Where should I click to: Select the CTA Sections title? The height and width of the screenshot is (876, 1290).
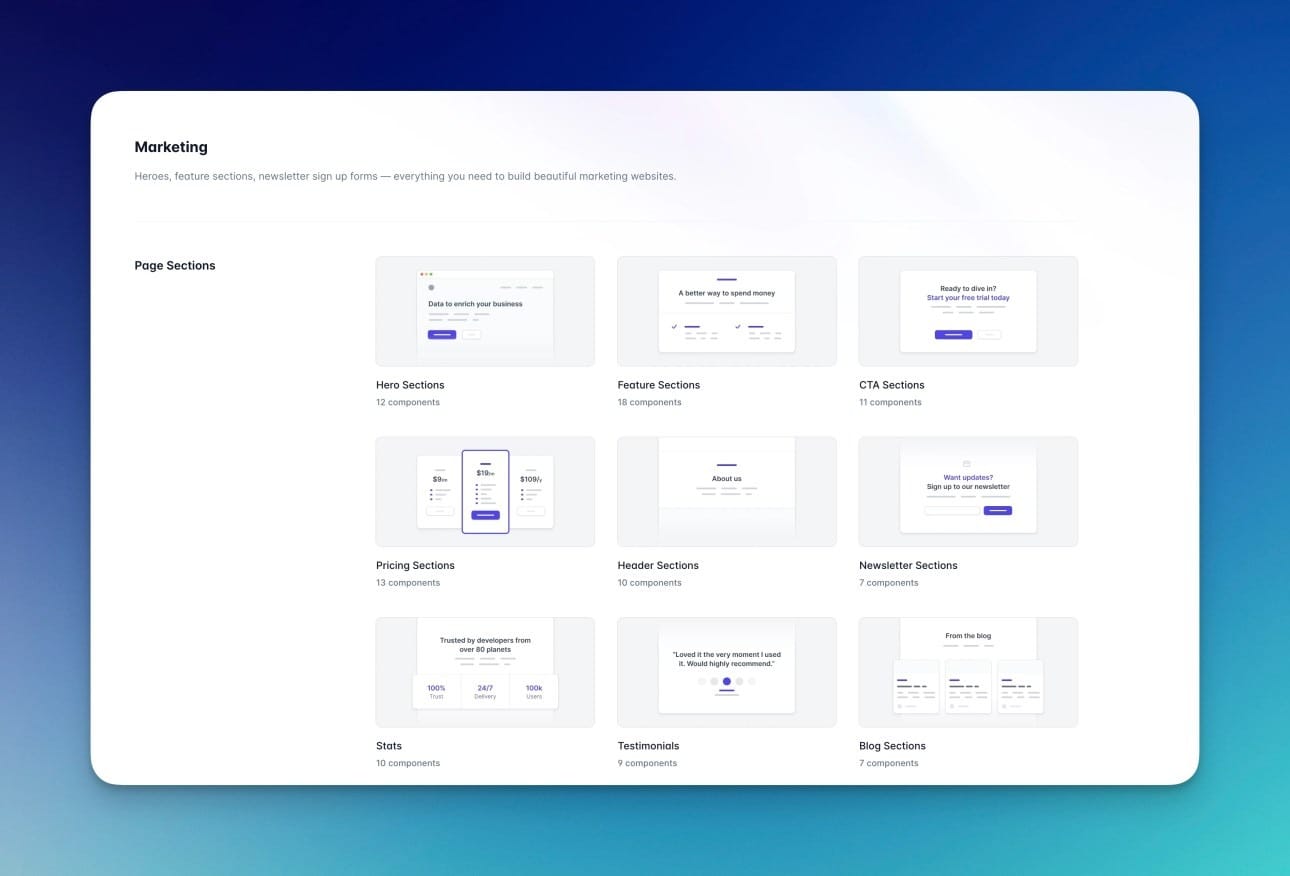(x=891, y=385)
